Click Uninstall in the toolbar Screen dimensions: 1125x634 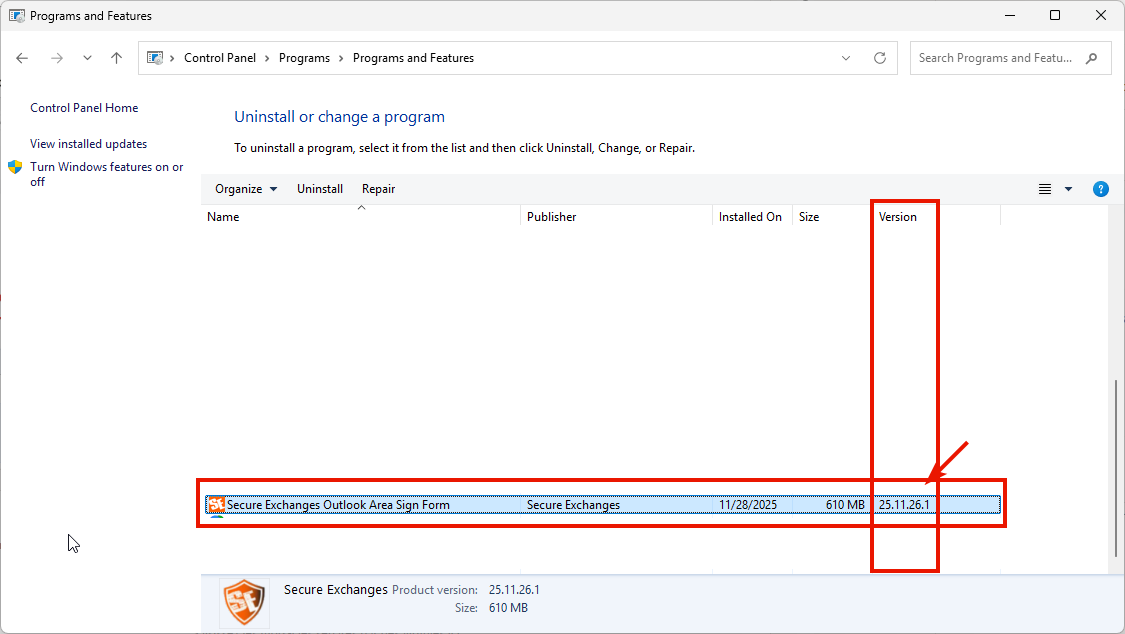[320, 189]
